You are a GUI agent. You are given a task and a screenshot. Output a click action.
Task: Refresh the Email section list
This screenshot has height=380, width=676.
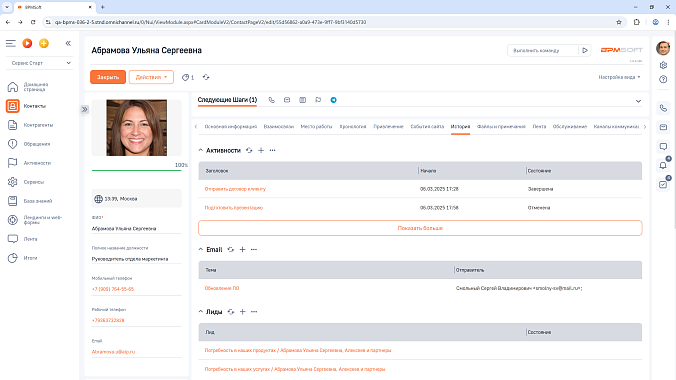(x=231, y=250)
